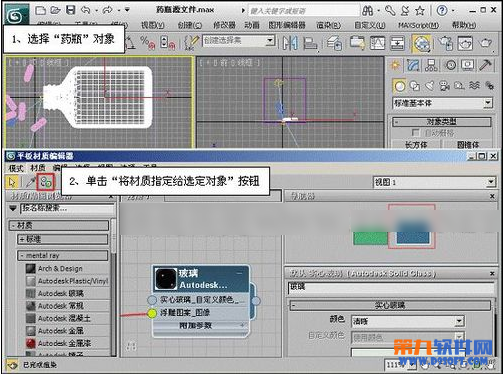The width and height of the screenshot is (504, 374).
Task: Collapse the materials group in browser
Action: click(x=59, y=225)
